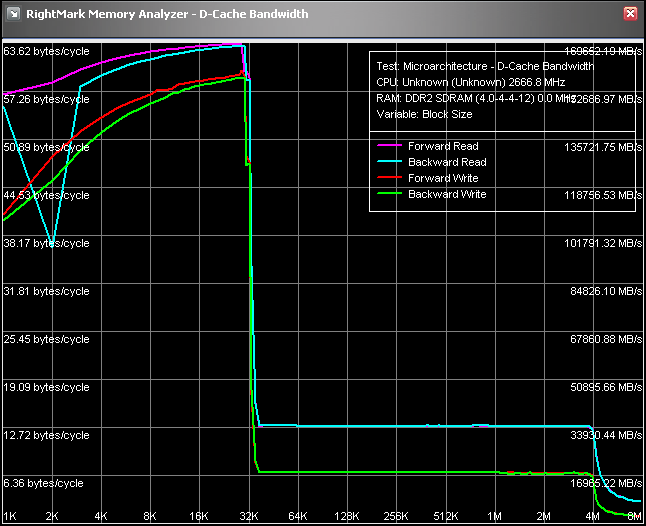Click the CPU: Unknown 2666.8 MHz line
Screen dimensions: 646x526
pos(470,82)
